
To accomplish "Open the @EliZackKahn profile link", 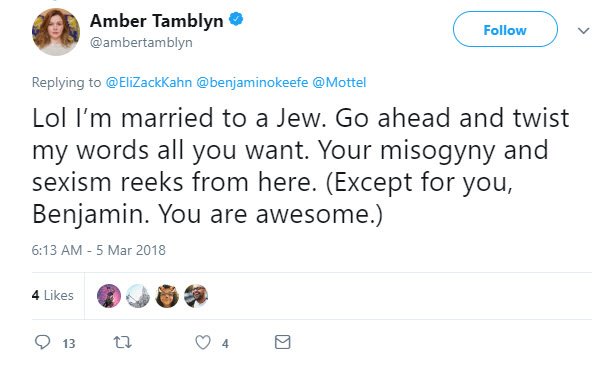I will (x=149, y=83).
